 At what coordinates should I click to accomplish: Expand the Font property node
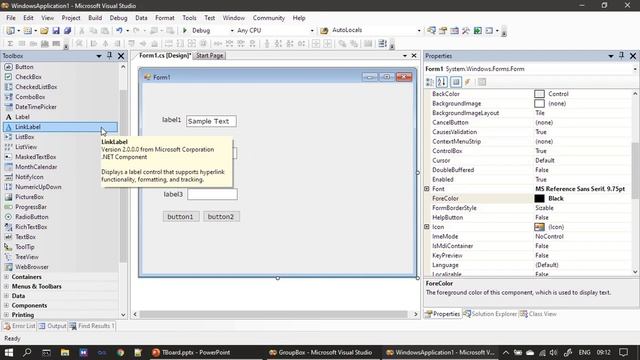click(427, 189)
